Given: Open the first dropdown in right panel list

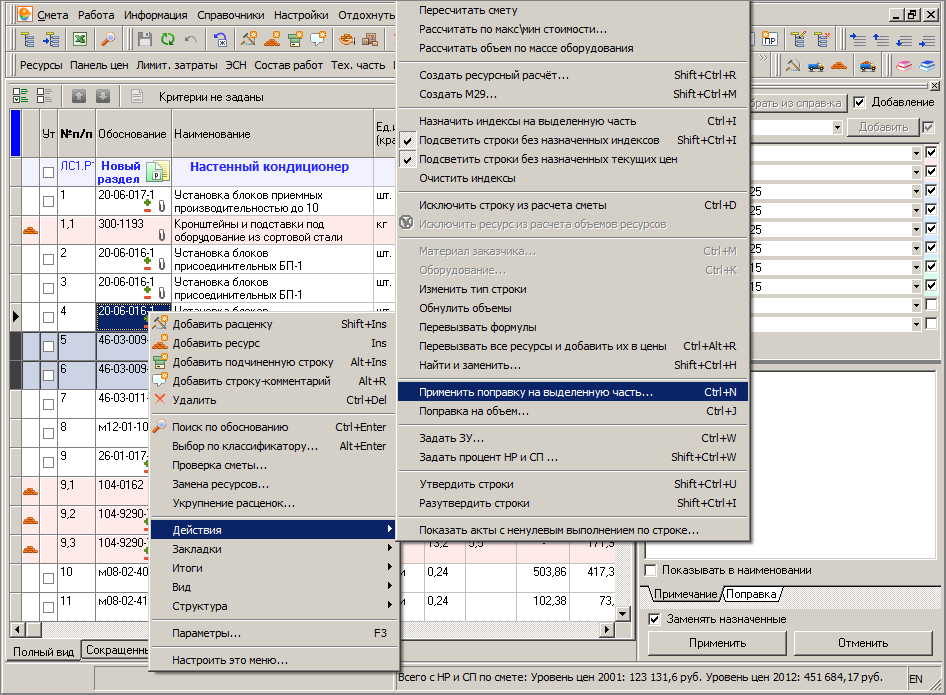Looking at the screenshot, I should point(916,153).
